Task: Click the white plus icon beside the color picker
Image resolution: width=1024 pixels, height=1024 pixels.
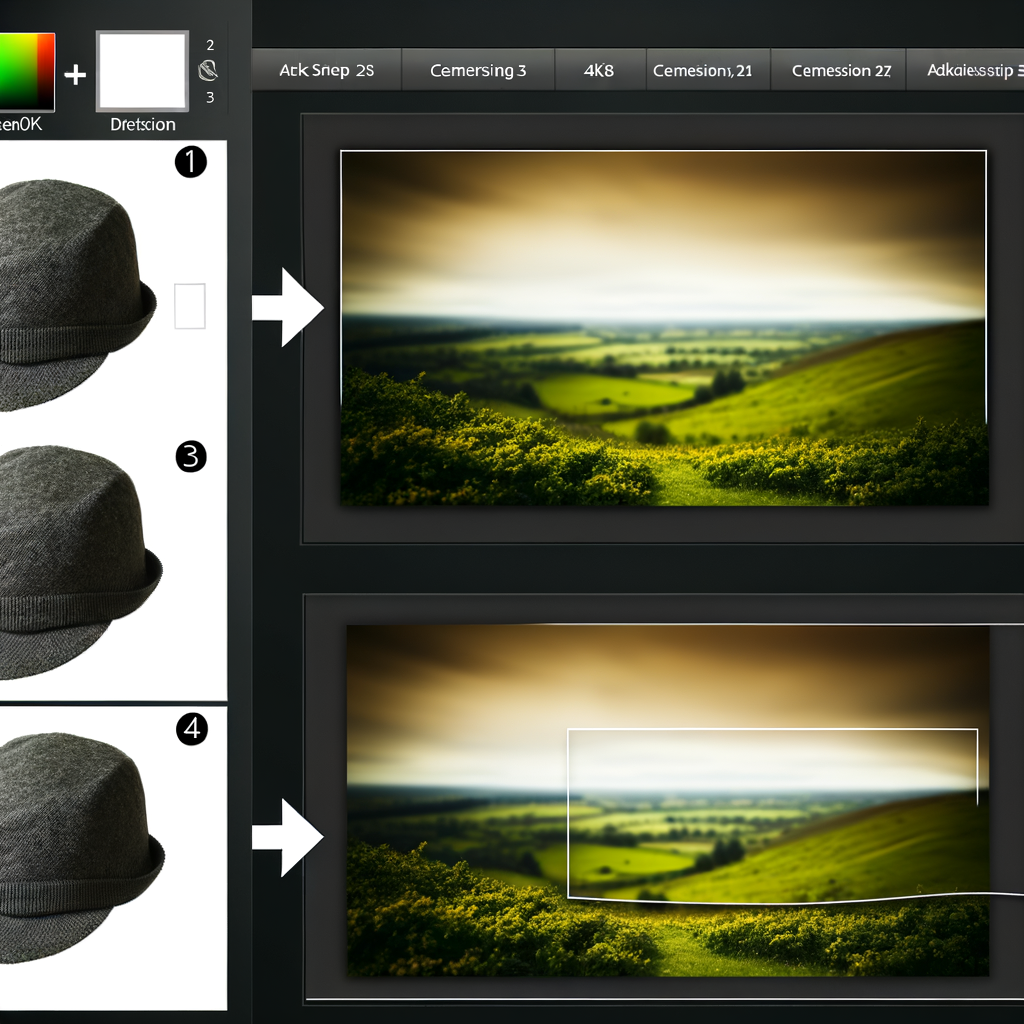Action: pyautogui.click(x=75, y=73)
